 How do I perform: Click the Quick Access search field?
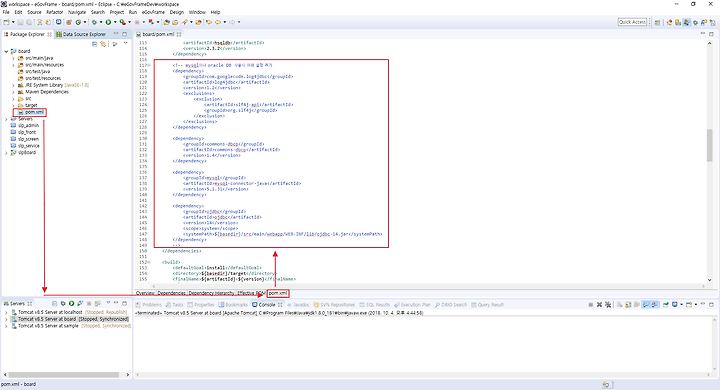click(632, 22)
